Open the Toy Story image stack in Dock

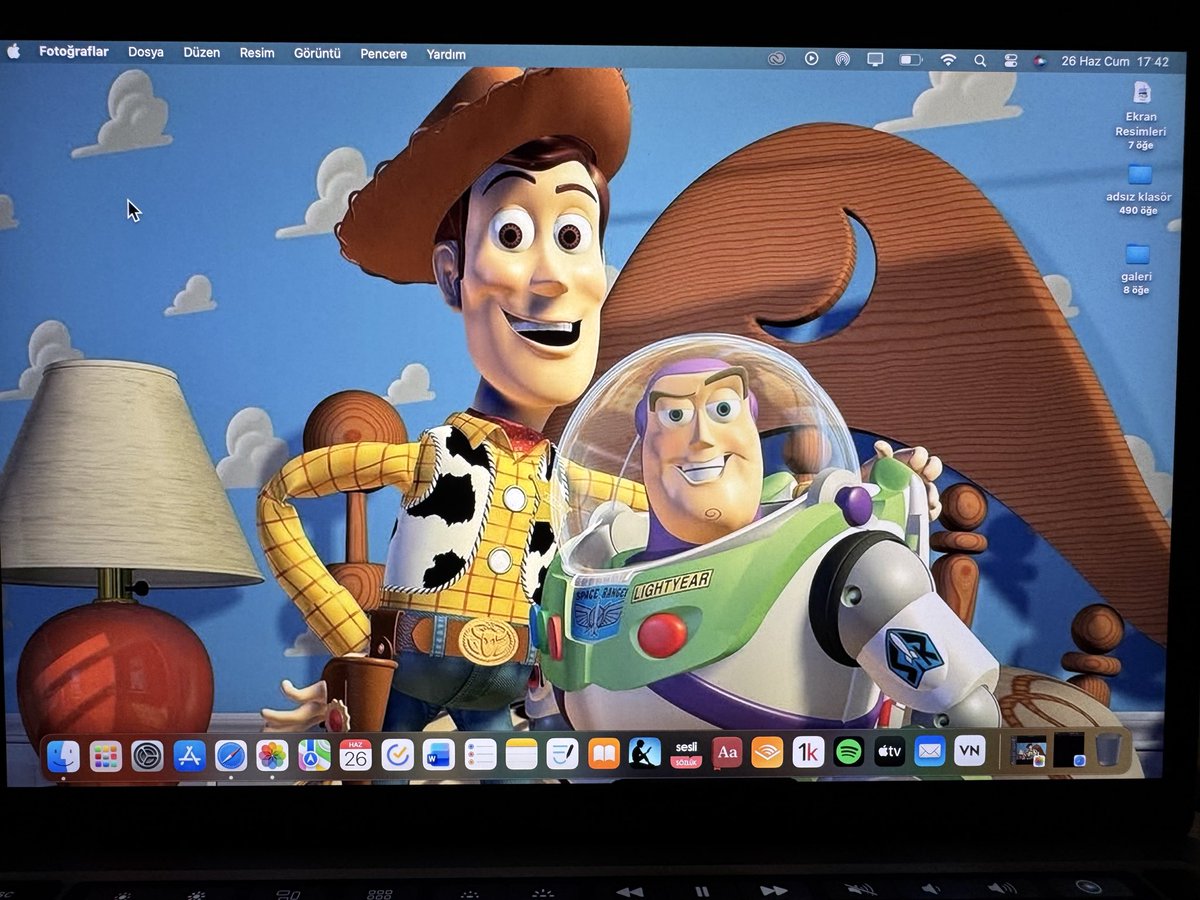pyautogui.click(x=1028, y=750)
